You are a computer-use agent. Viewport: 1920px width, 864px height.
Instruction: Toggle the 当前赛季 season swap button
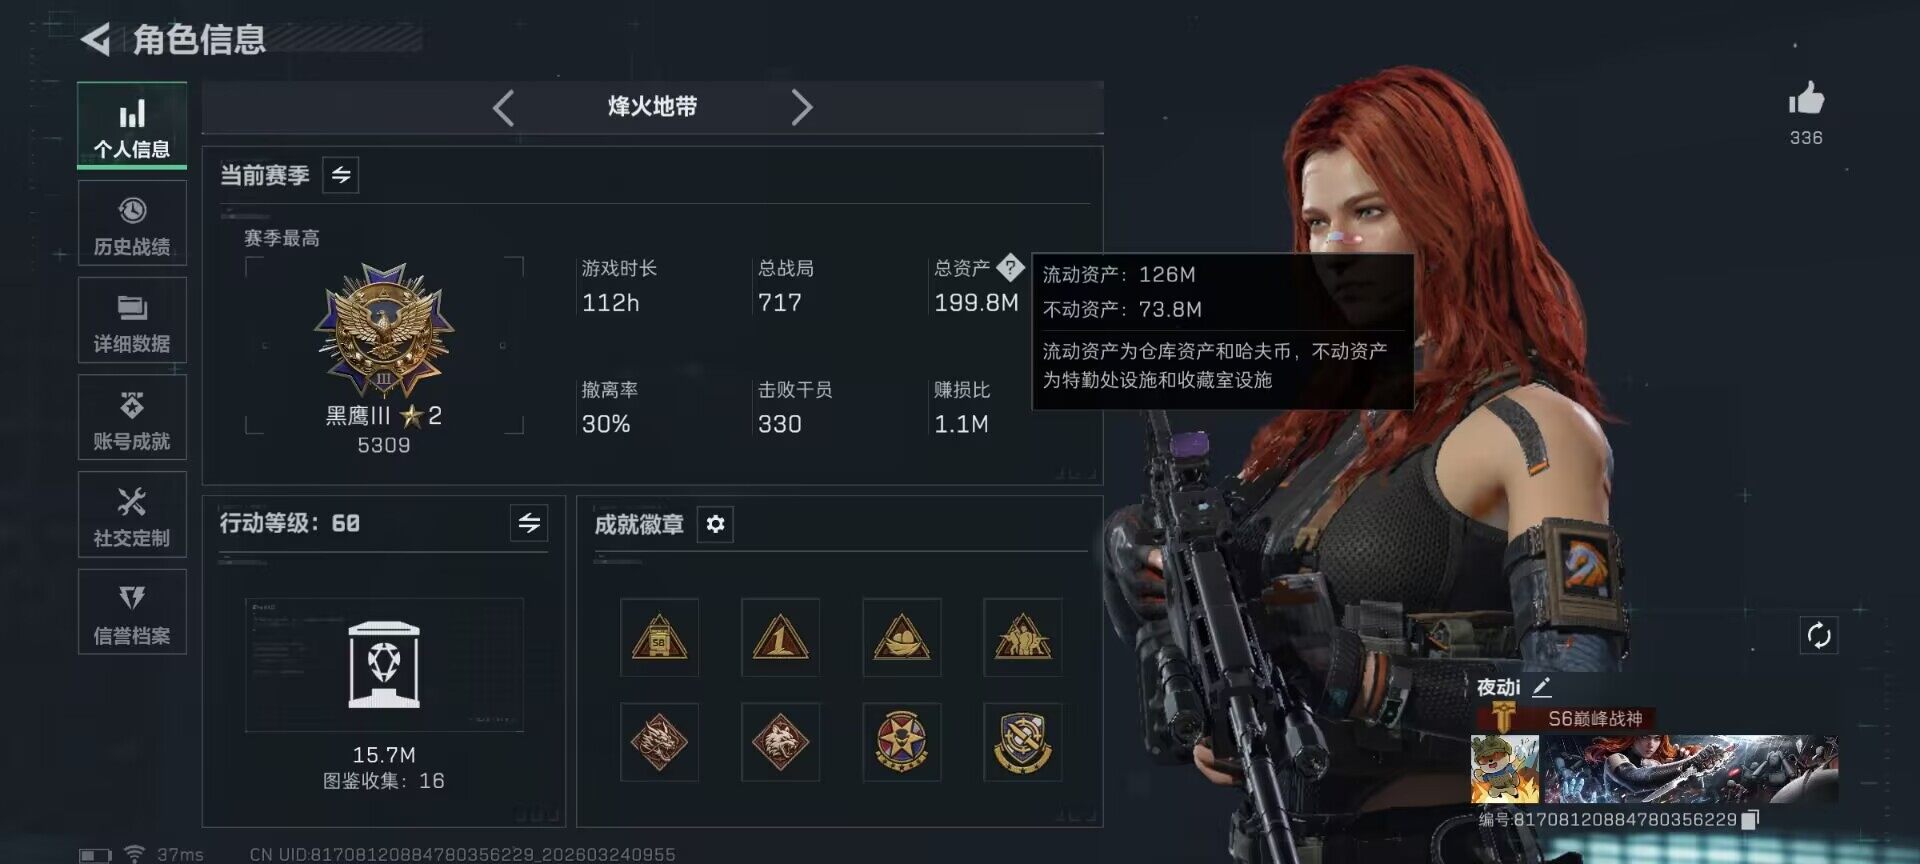tap(341, 176)
